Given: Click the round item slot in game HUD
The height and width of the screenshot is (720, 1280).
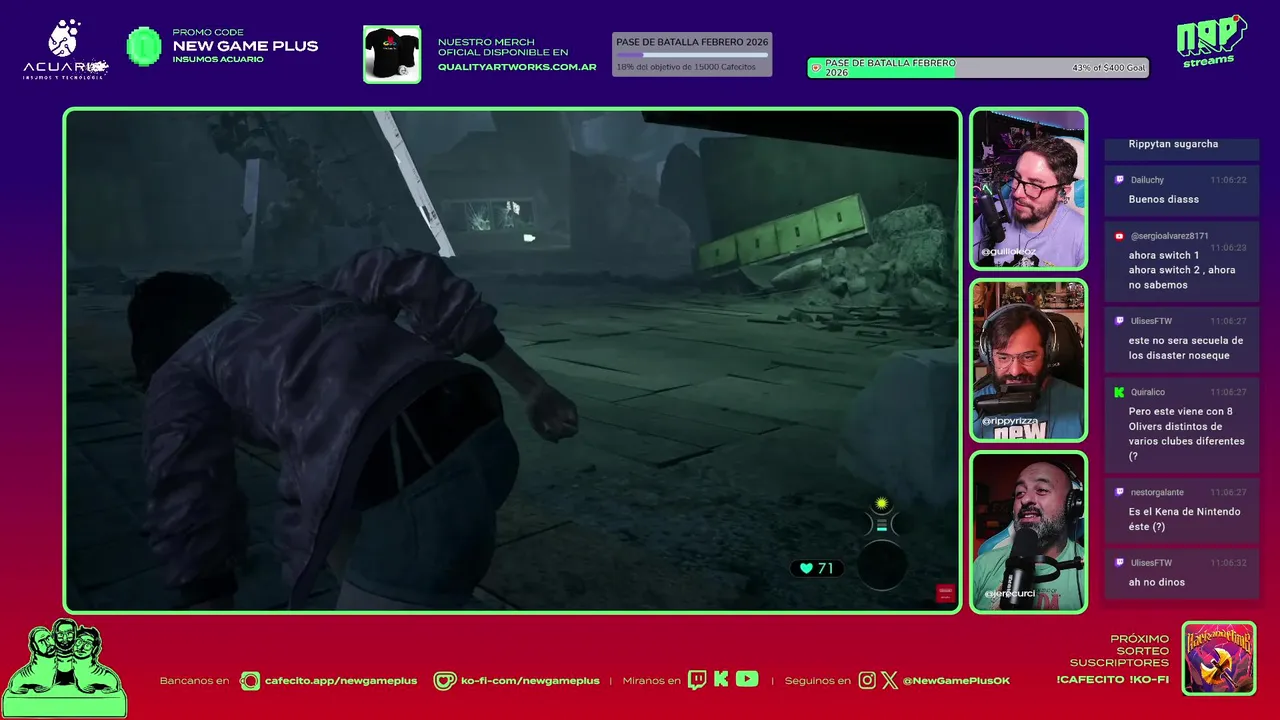Looking at the screenshot, I should [882, 567].
